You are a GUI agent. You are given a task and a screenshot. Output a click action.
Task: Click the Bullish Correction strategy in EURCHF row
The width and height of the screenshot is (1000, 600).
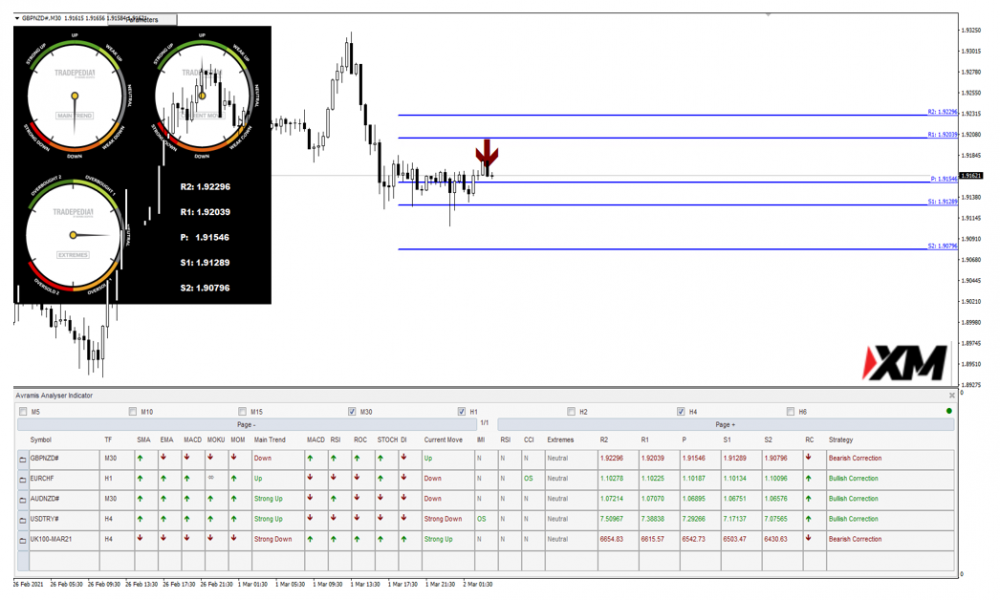pyautogui.click(x=853, y=479)
